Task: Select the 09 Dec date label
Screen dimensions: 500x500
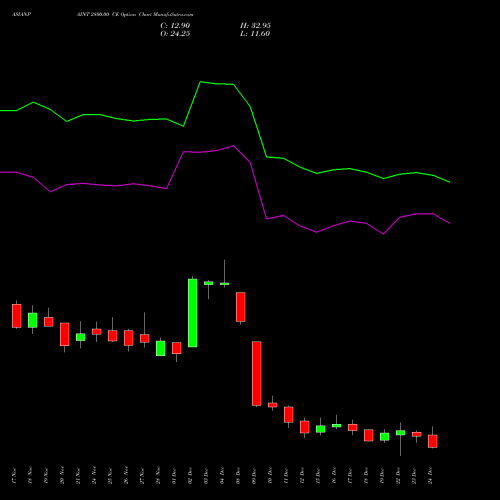Action: (254, 476)
